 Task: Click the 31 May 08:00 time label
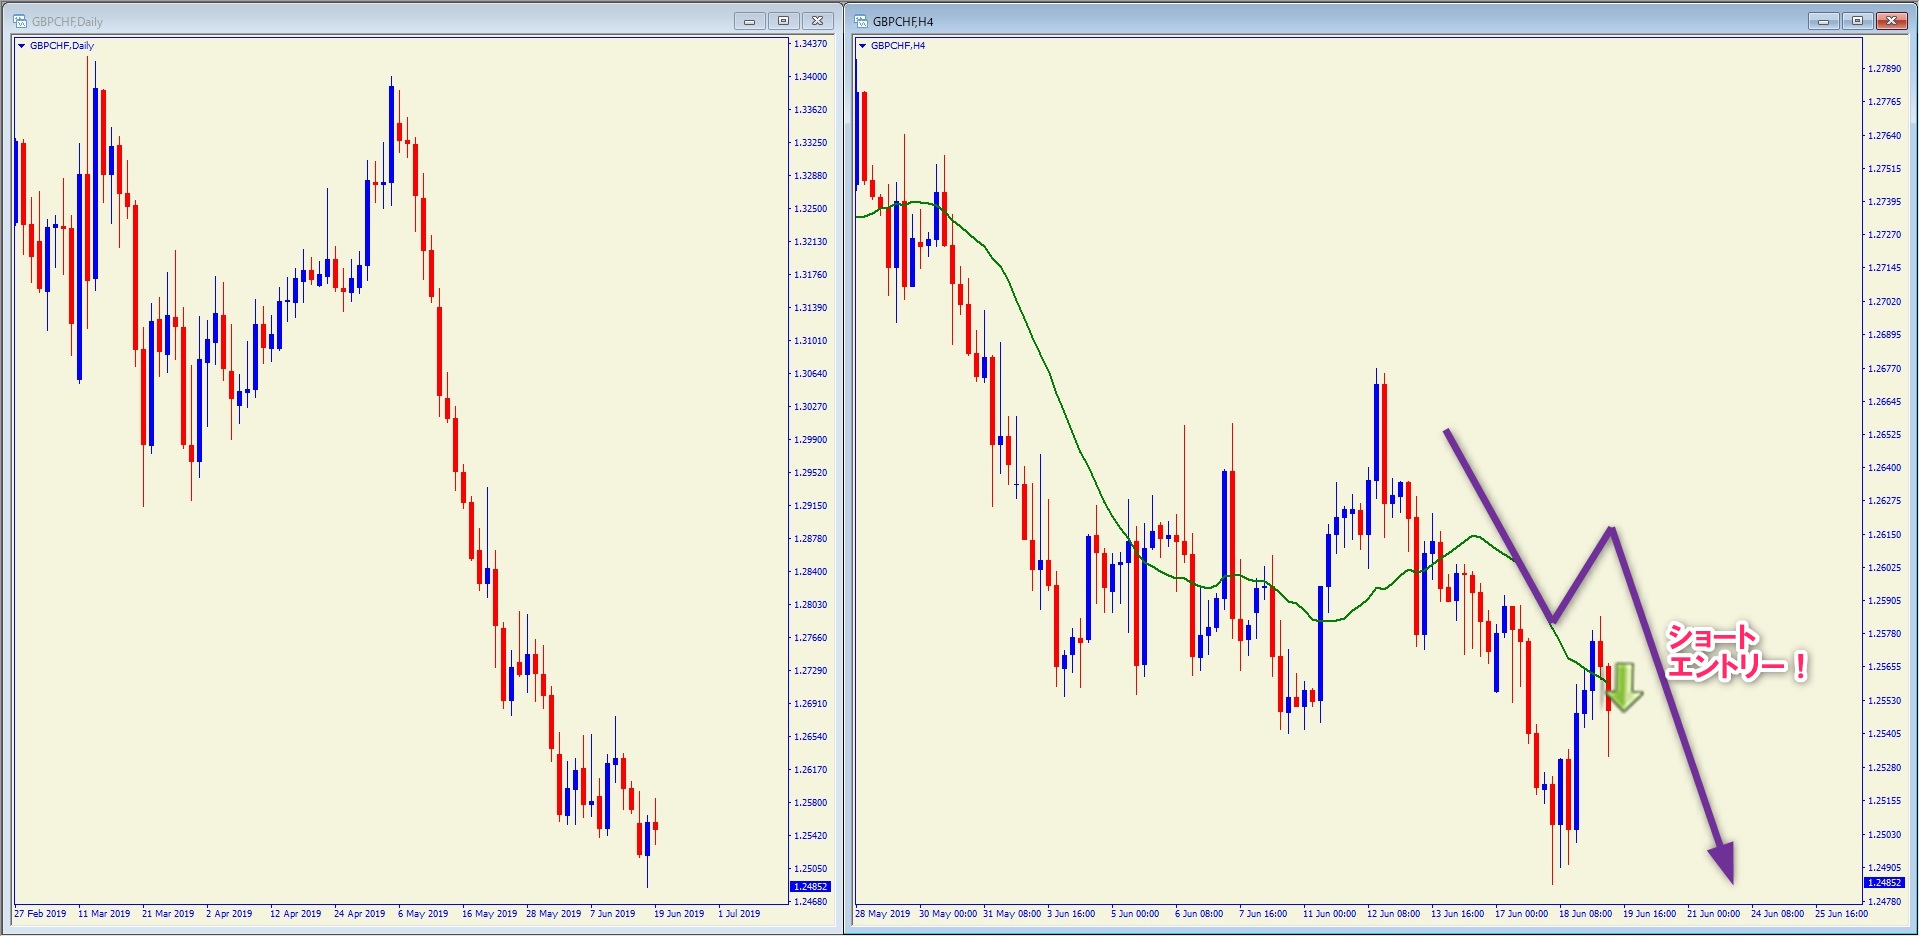click(1012, 914)
